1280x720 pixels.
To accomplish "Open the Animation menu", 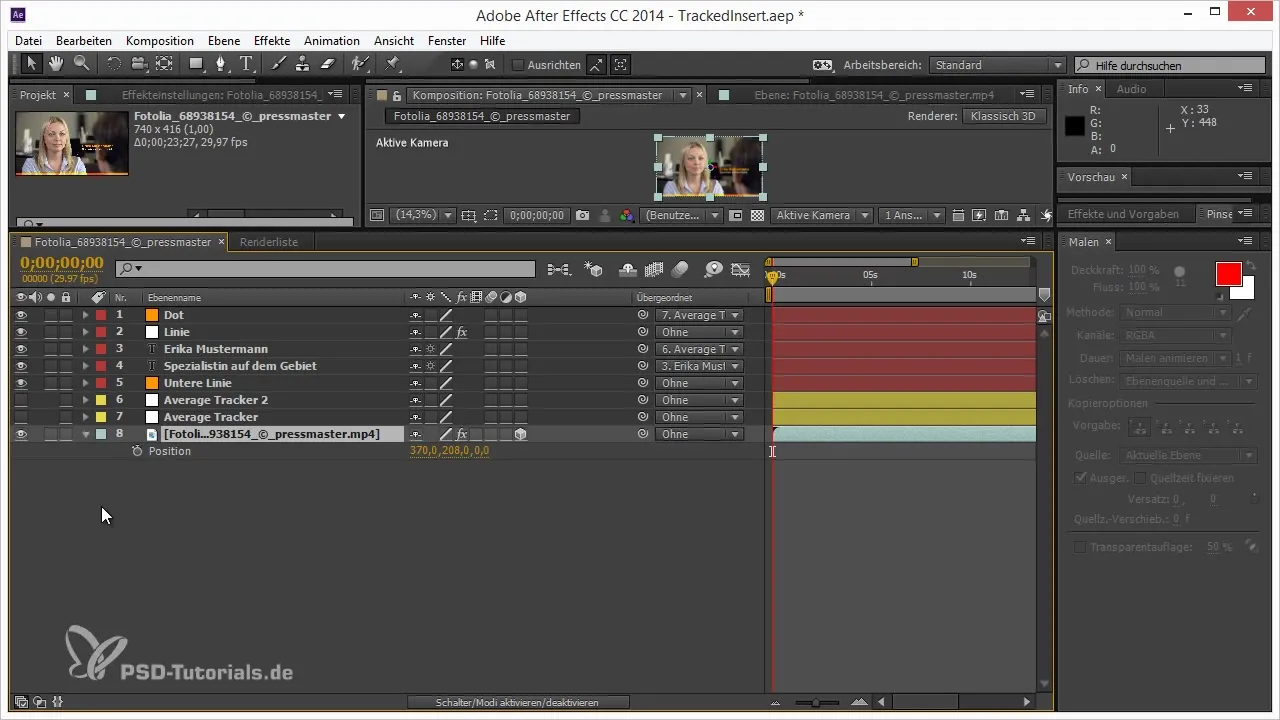I will (332, 41).
